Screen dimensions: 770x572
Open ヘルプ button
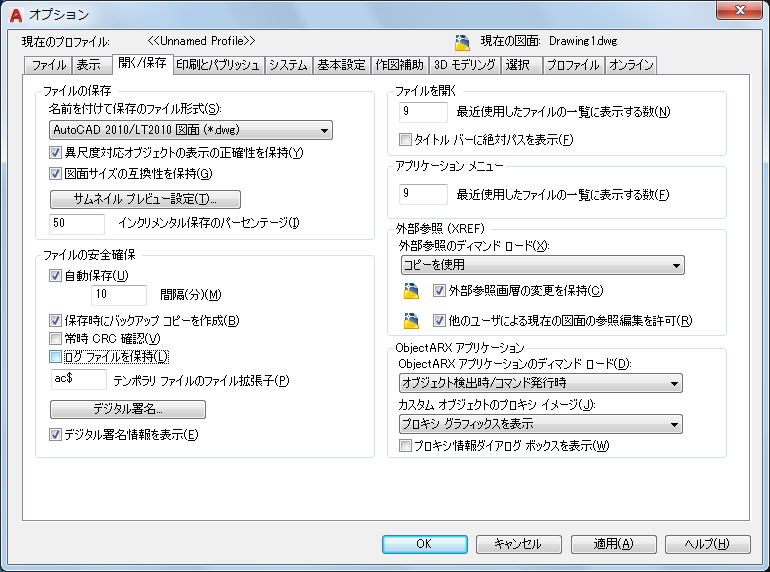708,544
